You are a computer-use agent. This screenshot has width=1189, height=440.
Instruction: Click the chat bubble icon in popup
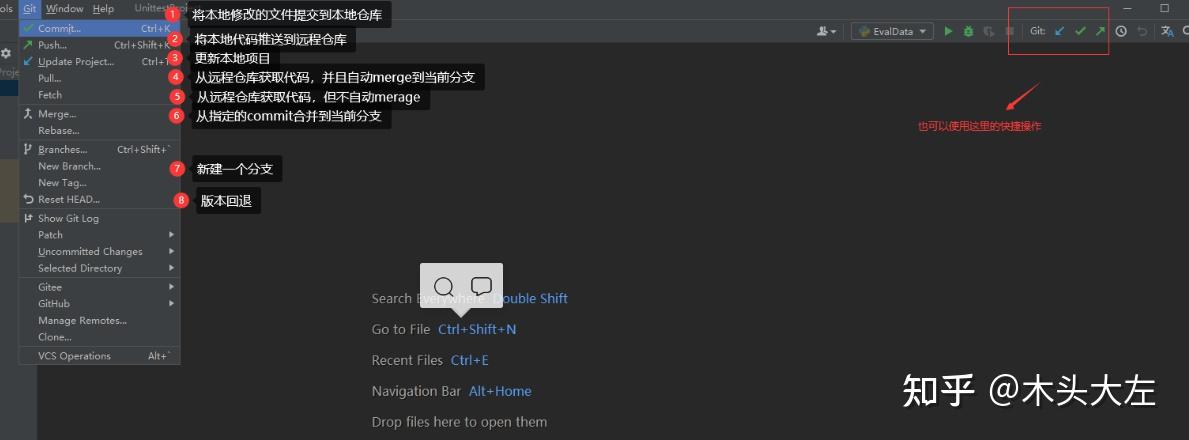click(x=482, y=286)
